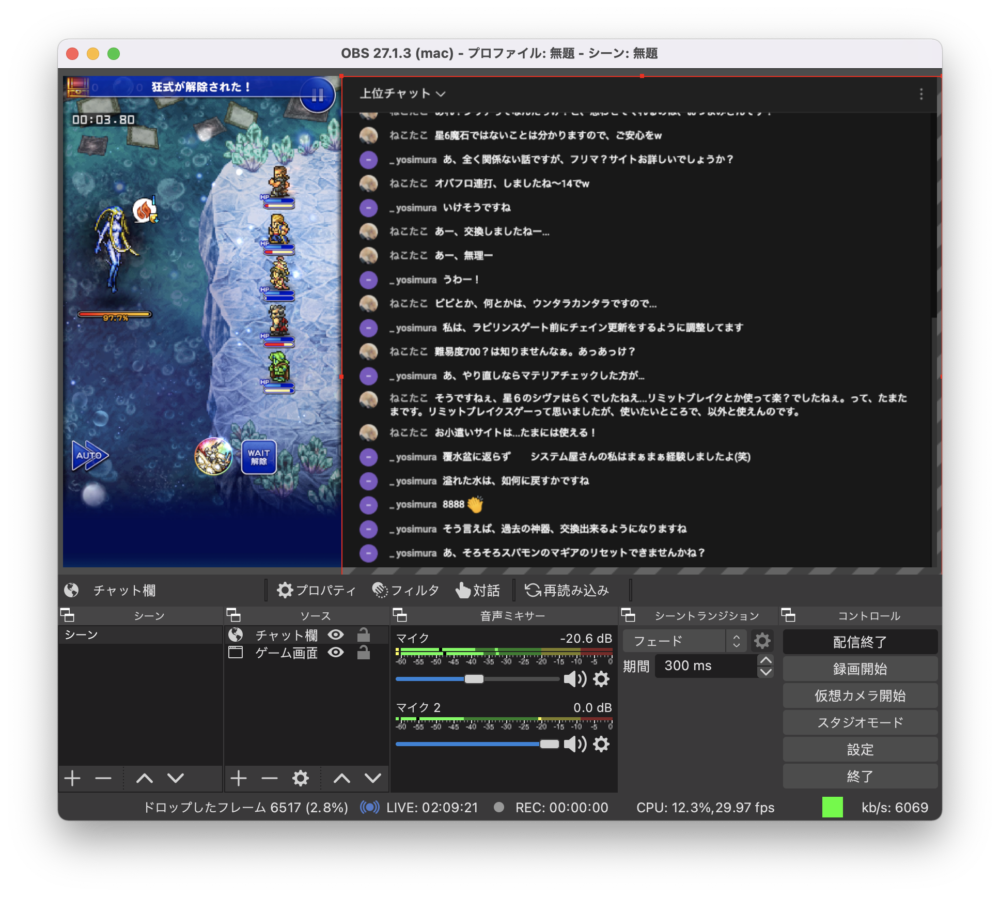Screen dimensions: 1000x897
Task: Add a new scene with the plus icon
Action: [72, 778]
